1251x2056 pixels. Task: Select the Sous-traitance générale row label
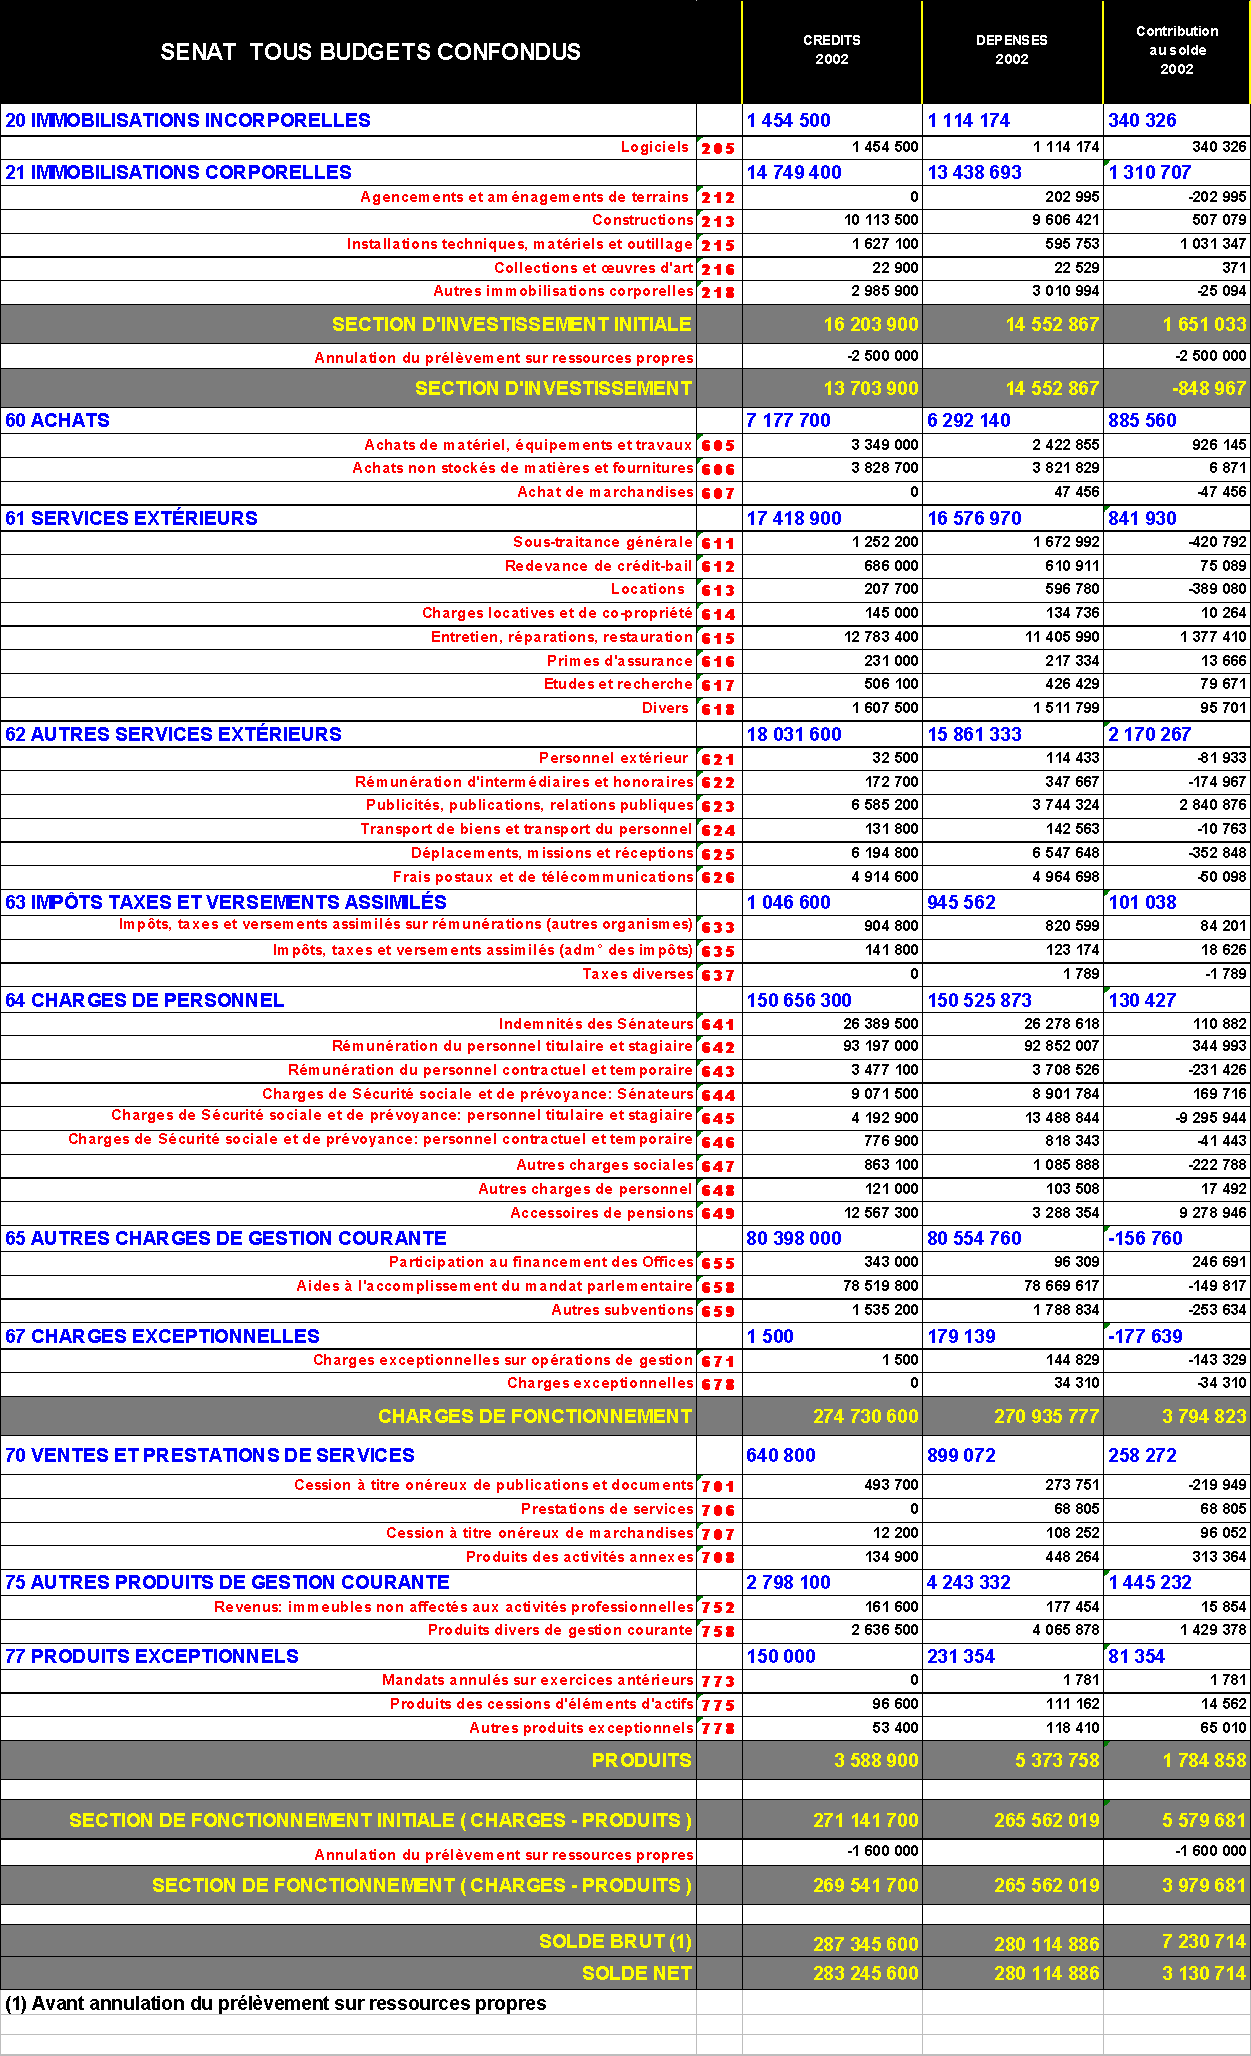pyautogui.click(x=602, y=542)
